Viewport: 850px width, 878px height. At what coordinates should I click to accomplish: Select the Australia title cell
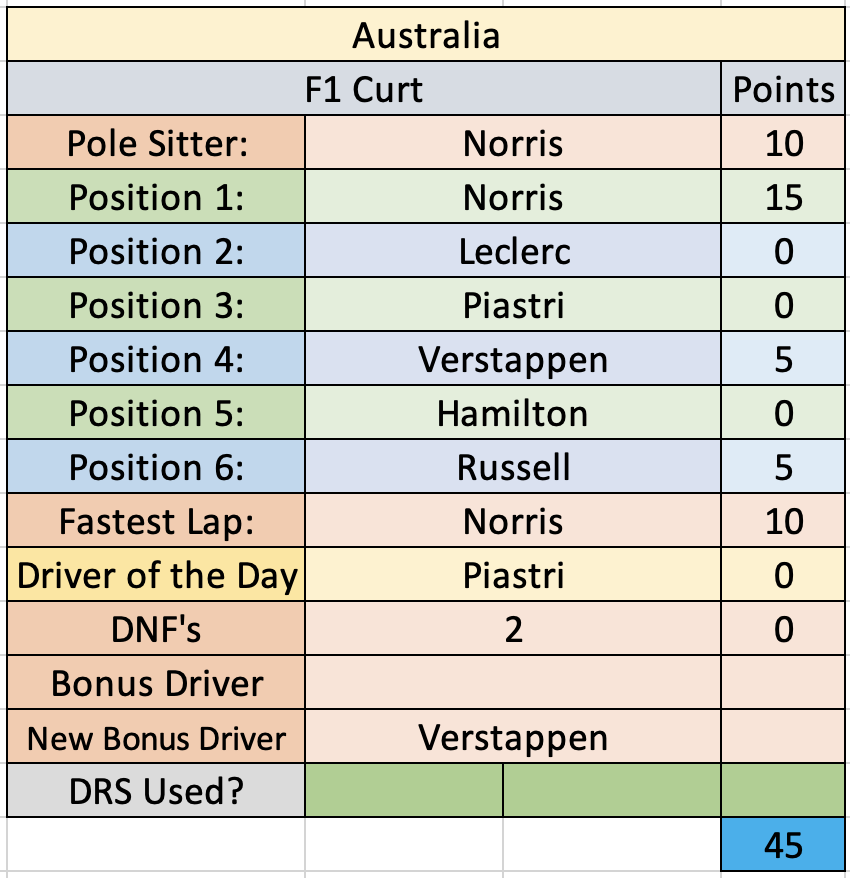click(x=426, y=35)
